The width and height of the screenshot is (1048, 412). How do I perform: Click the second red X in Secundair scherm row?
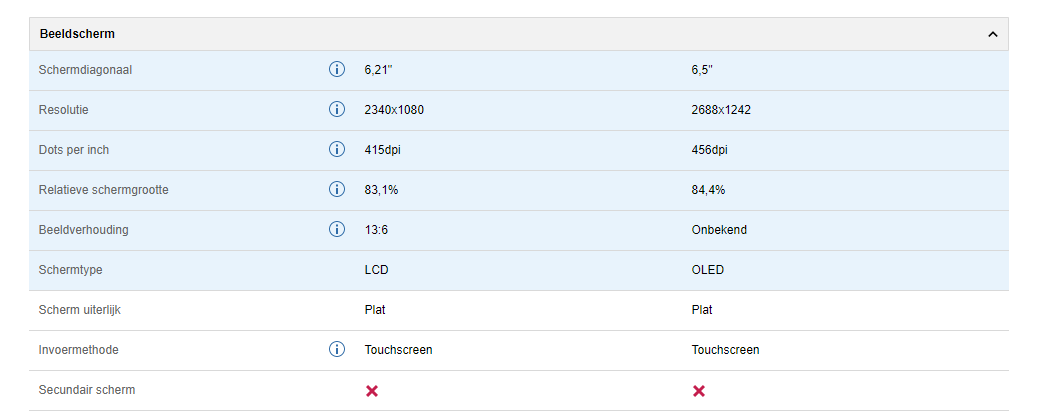click(699, 391)
